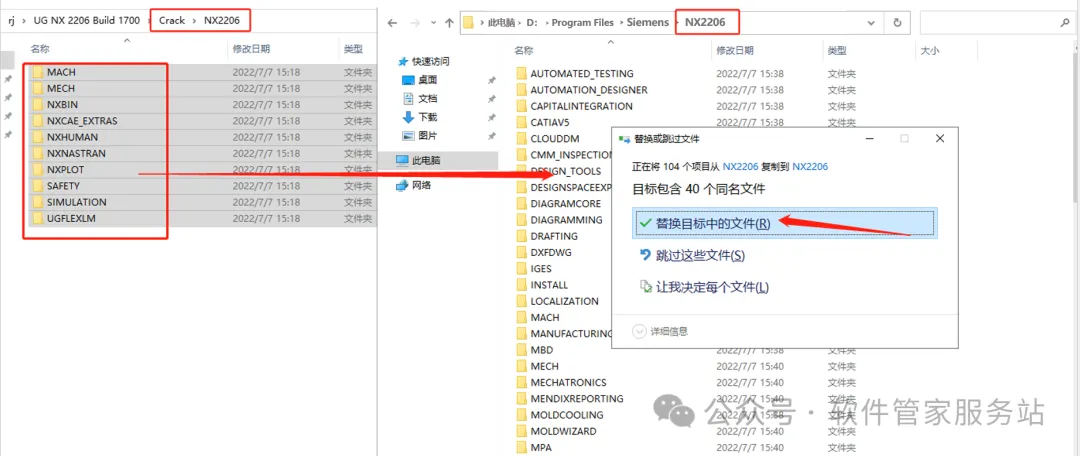Sort by 修改日期 column in the left window

click(251, 49)
